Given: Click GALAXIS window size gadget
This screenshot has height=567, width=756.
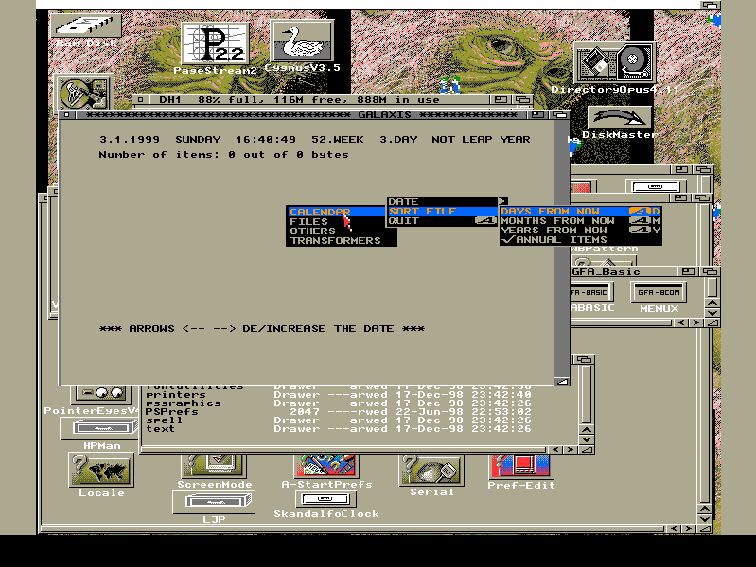Looking at the screenshot, I should click(x=562, y=381).
